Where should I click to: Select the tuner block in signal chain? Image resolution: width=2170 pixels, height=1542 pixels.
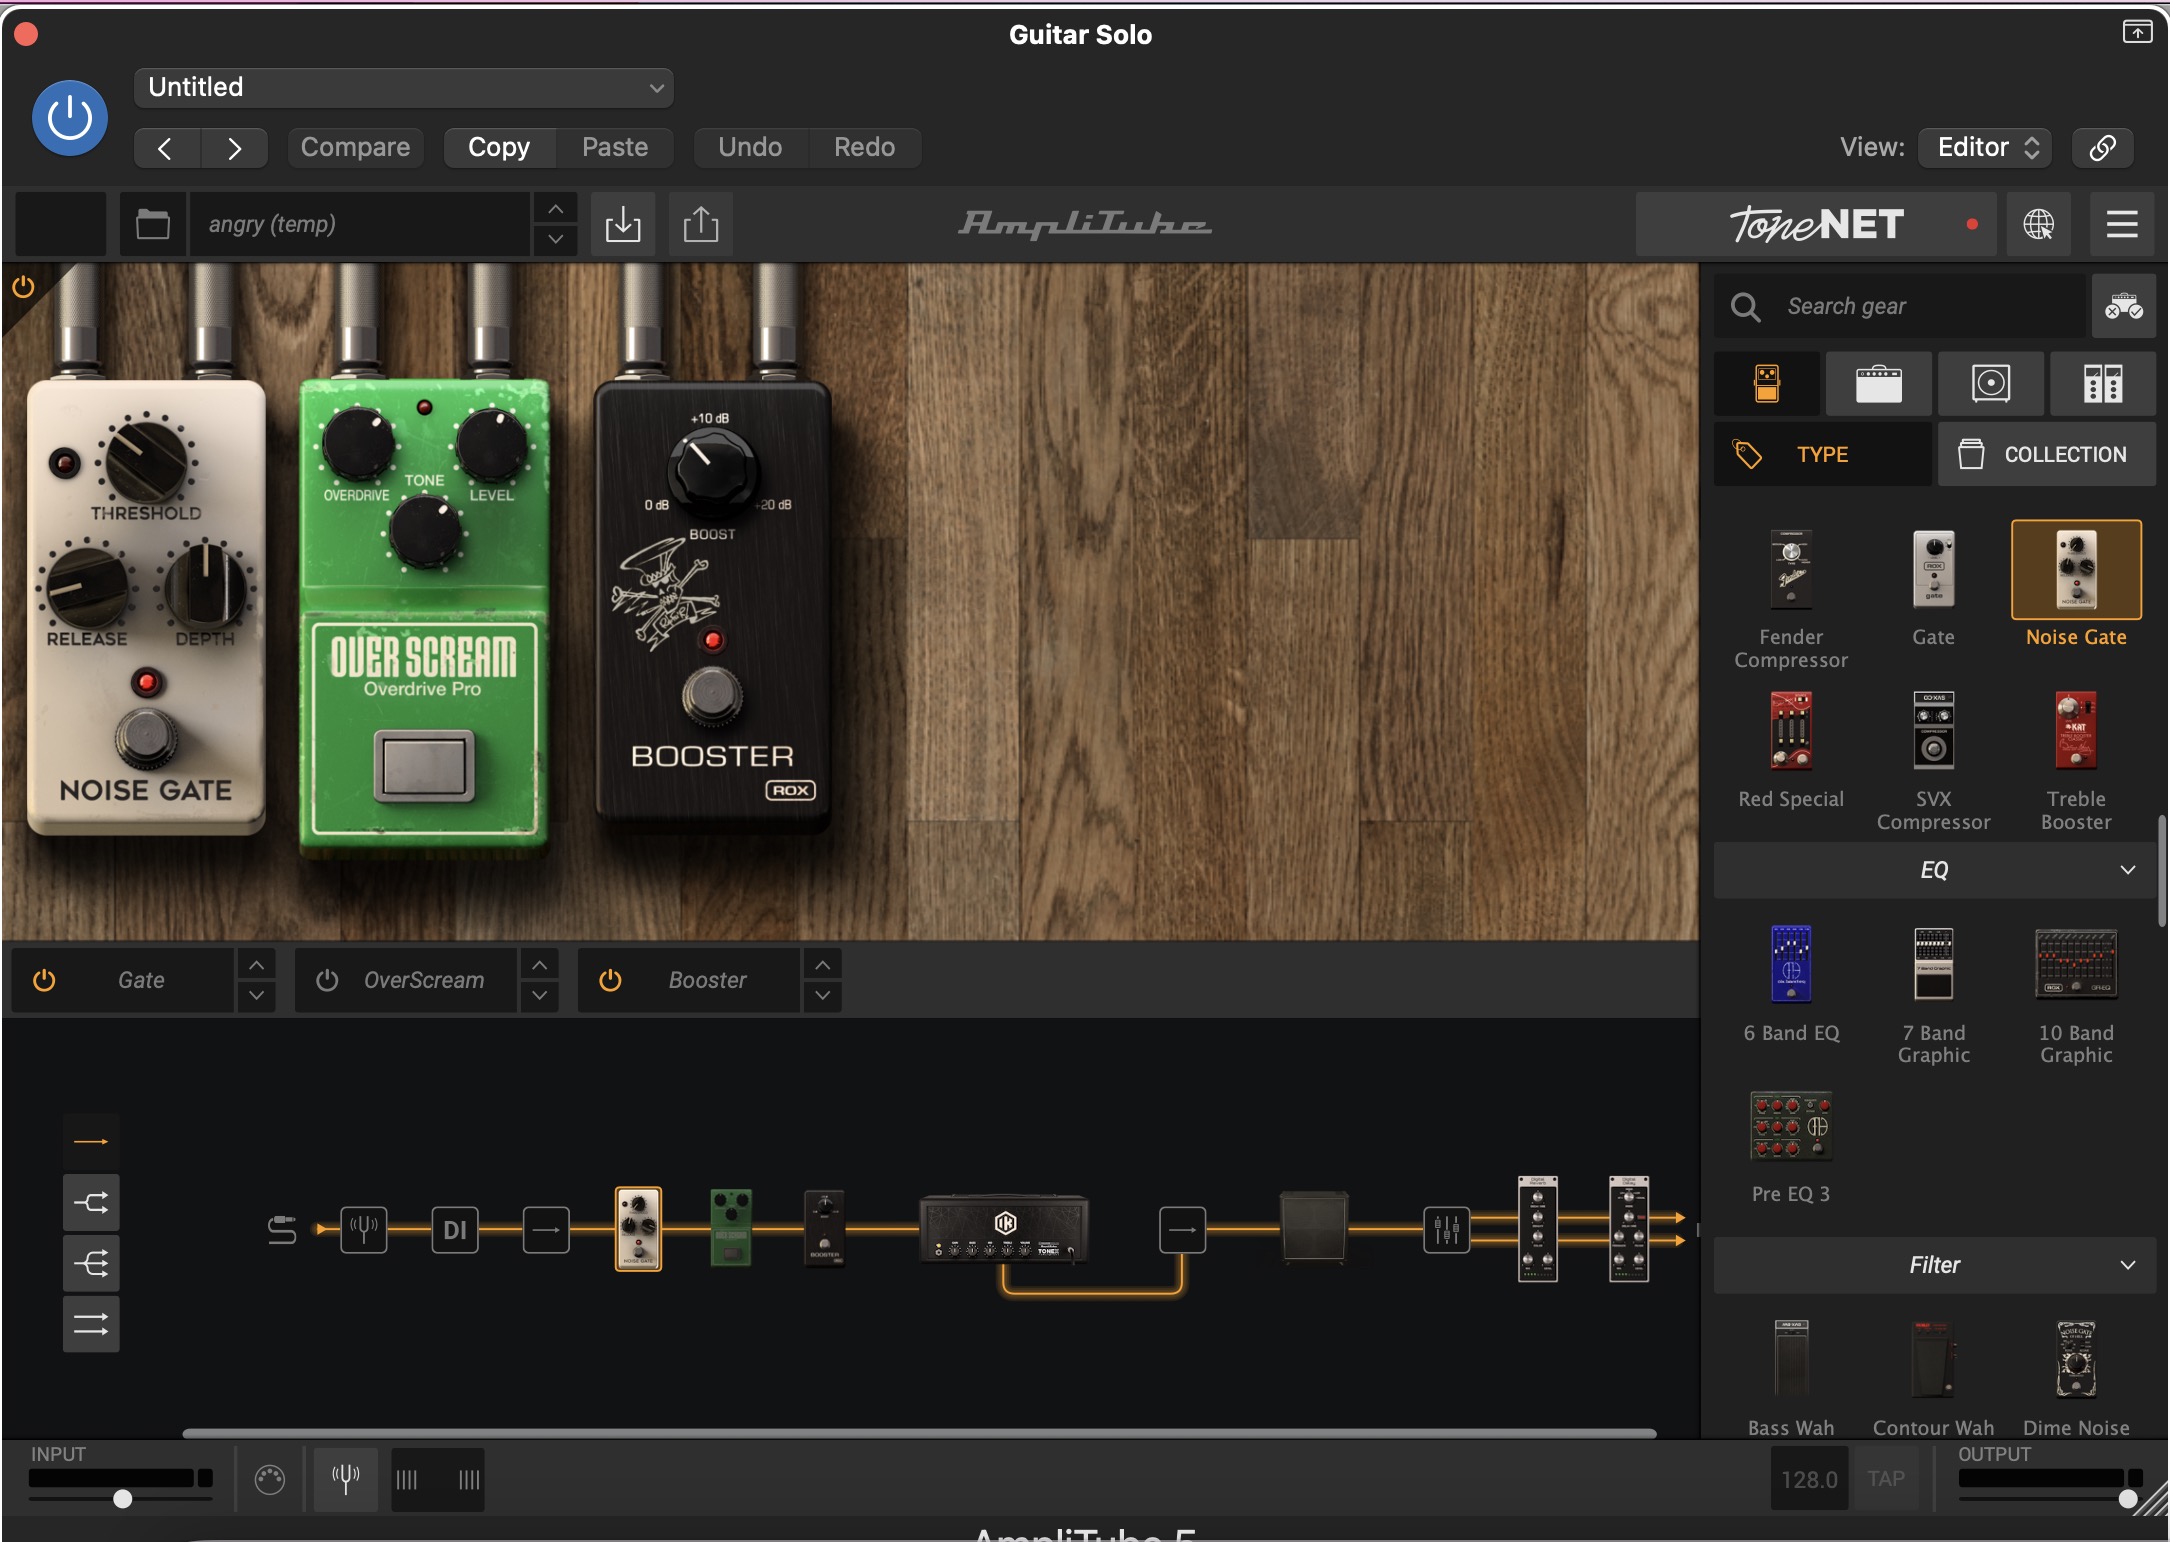pos(364,1229)
